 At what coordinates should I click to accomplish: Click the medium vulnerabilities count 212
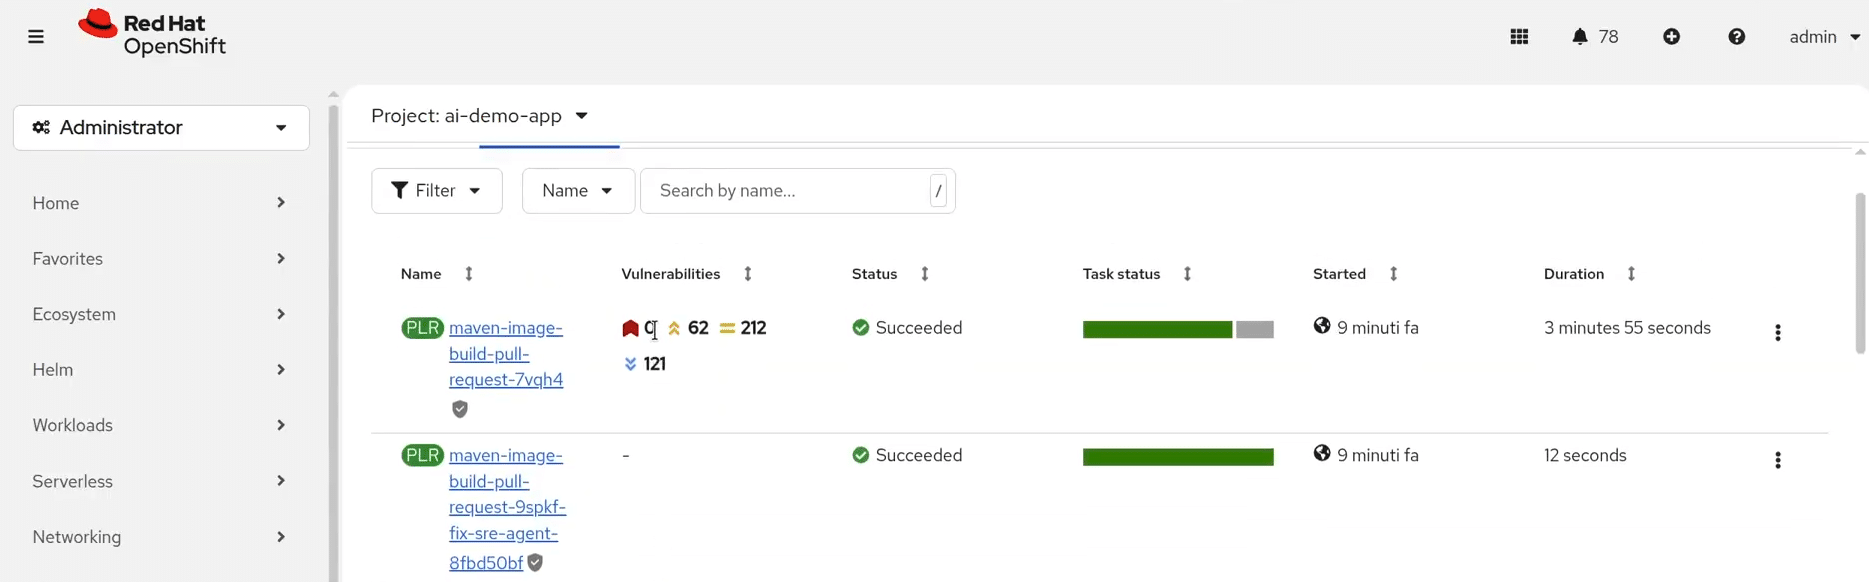753,328
